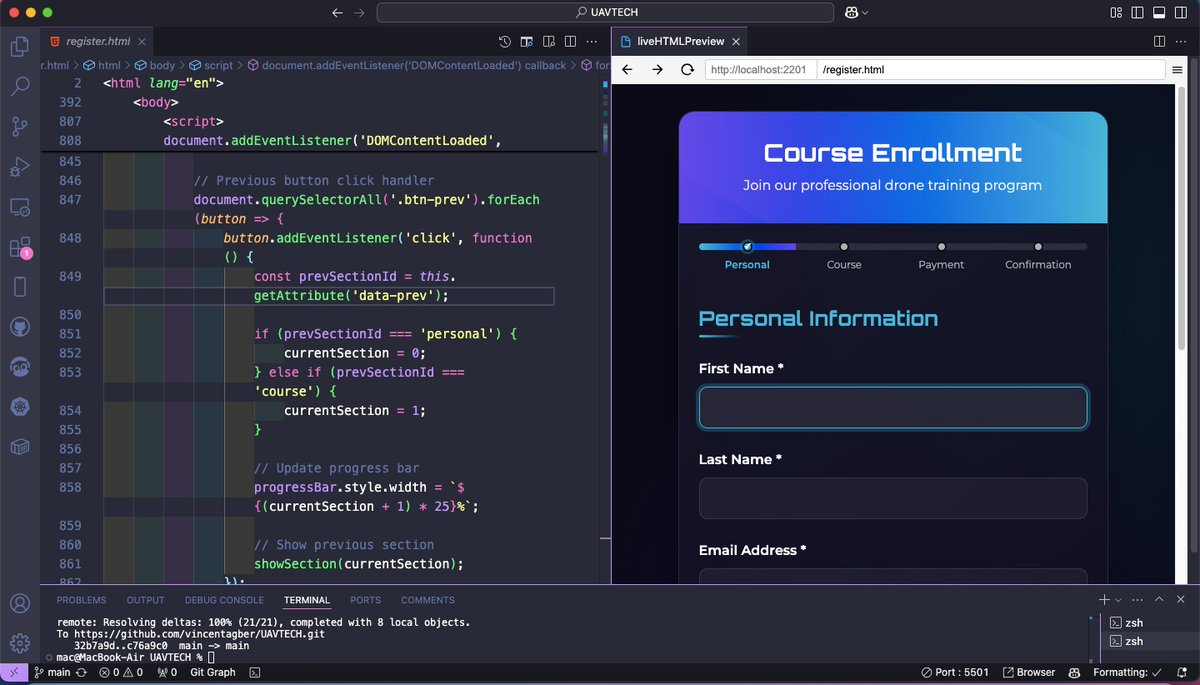Navigate back using title bar arrow
1200x685 pixels.
336,12
